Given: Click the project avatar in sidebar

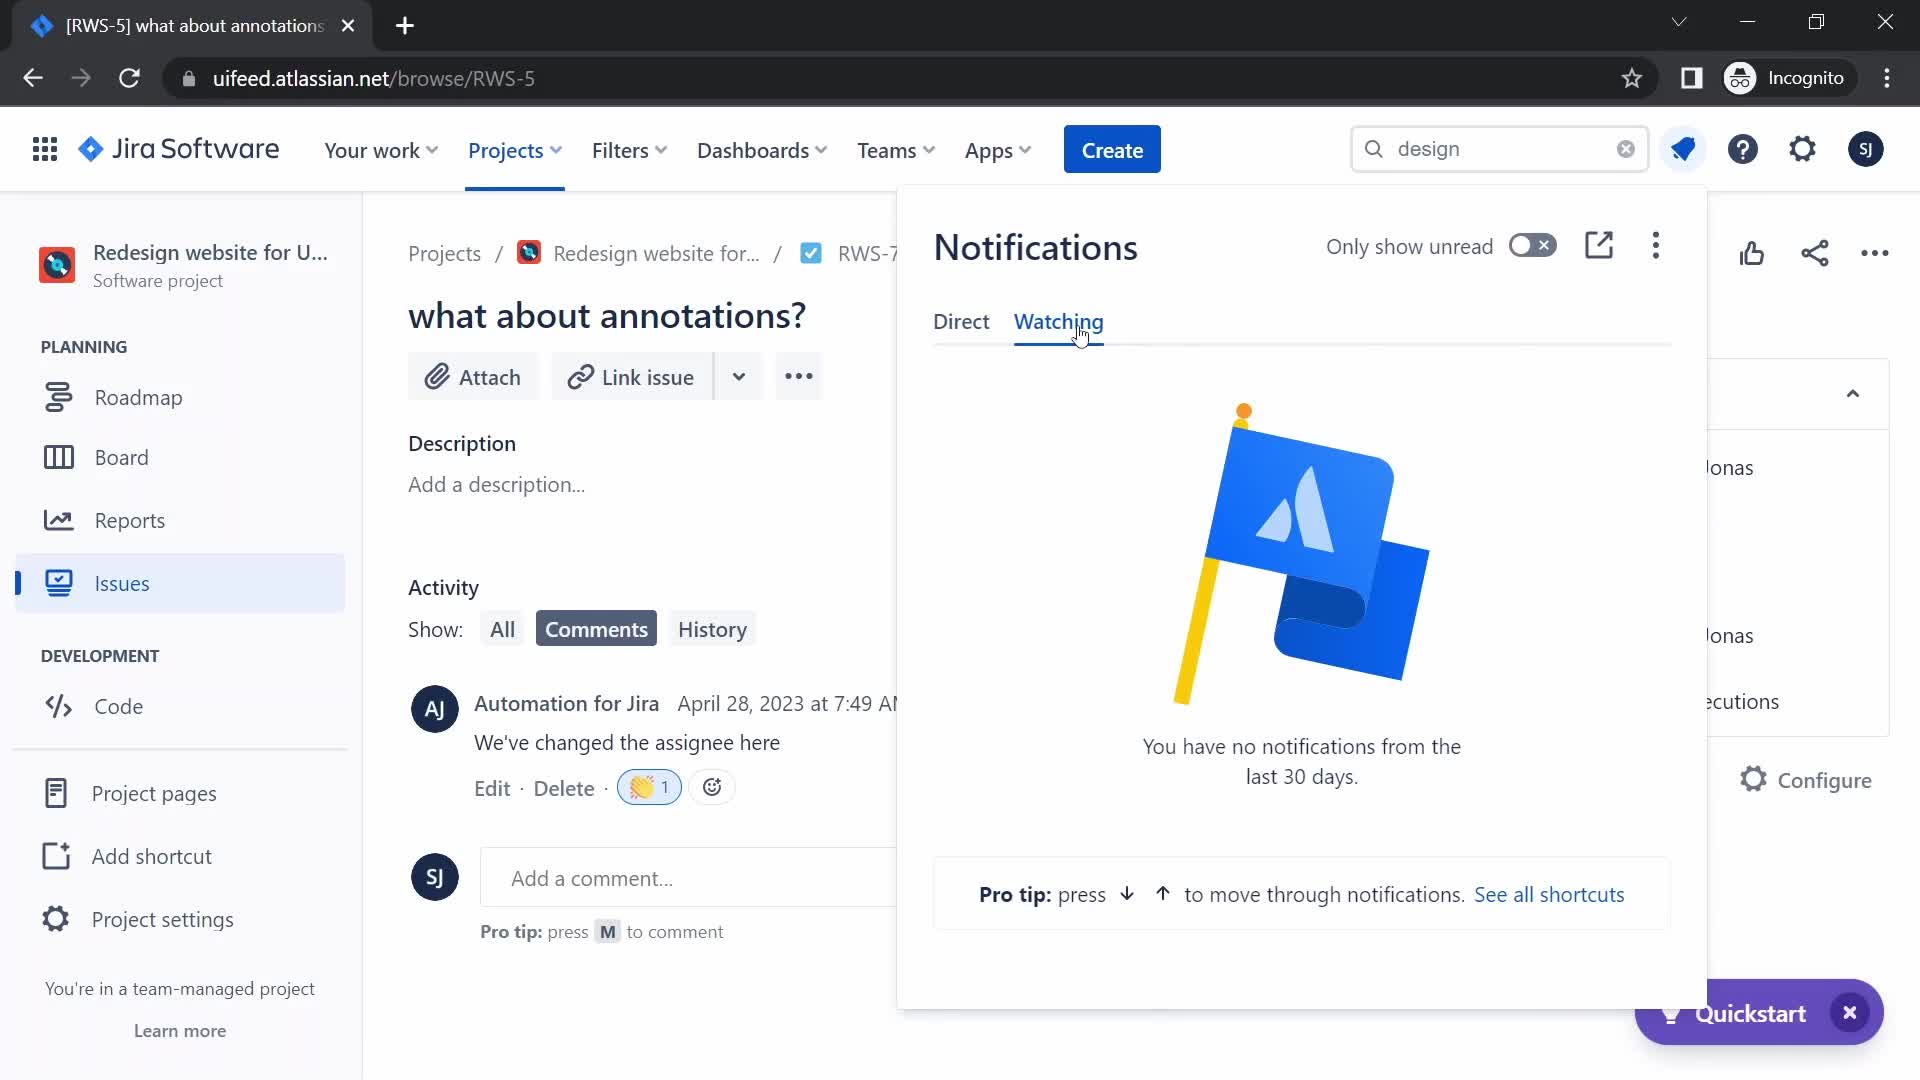Looking at the screenshot, I should tap(57, 265).
